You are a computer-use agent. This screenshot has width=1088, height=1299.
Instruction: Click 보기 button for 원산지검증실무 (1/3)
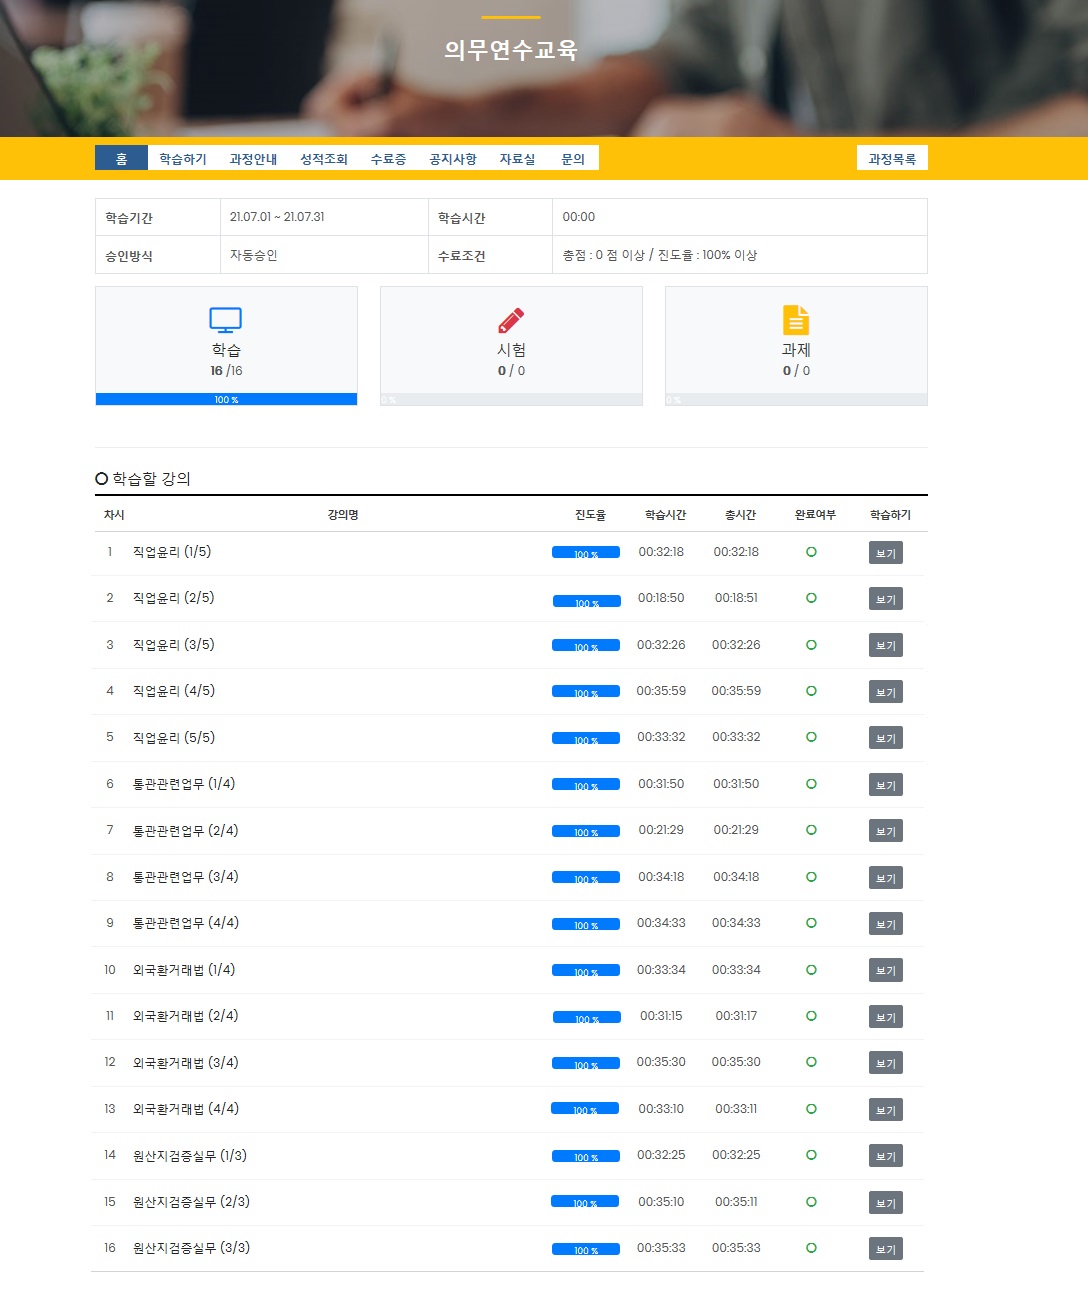886,1156
